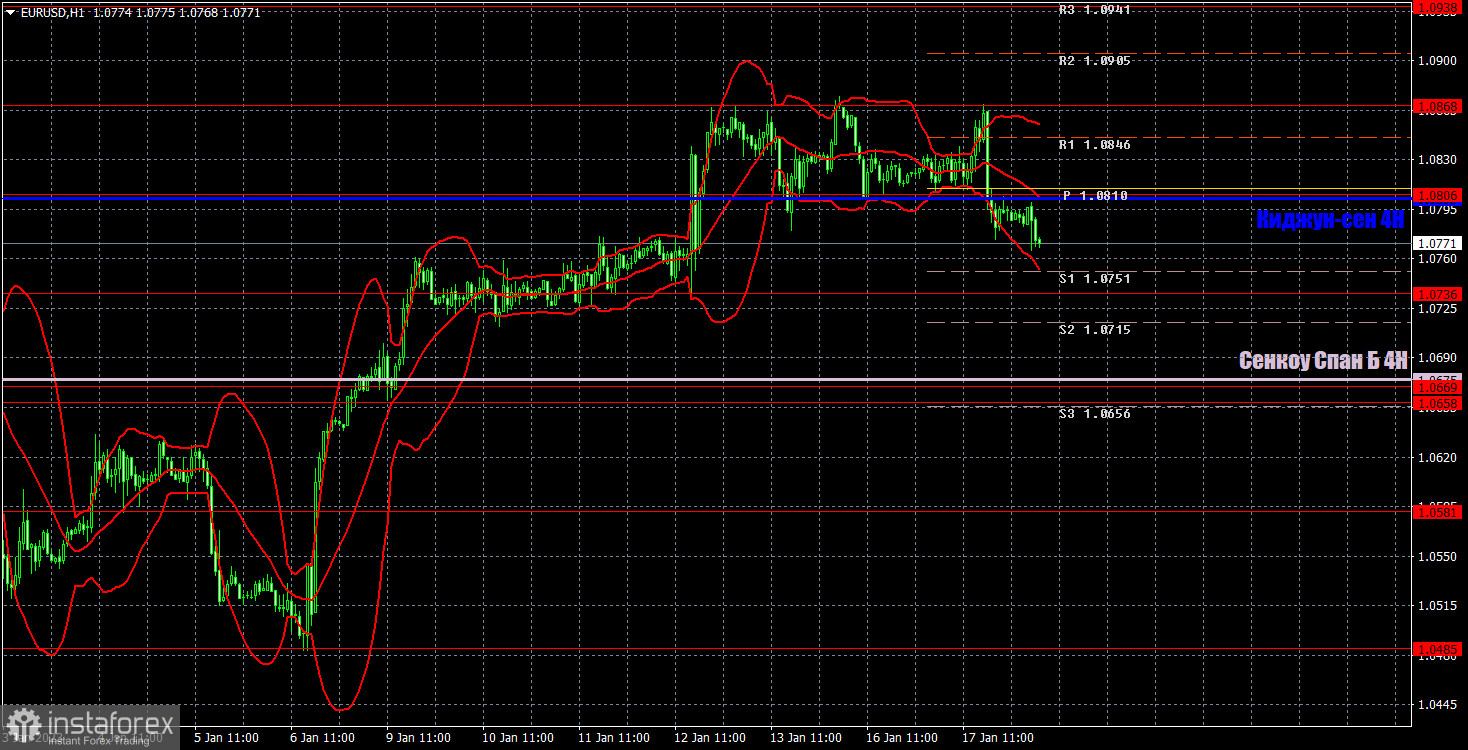The image size is (1468, 750).
Task: Click the P 1.0810 pivot point label
Action: pyautogui.click(x=1095, y=196)
